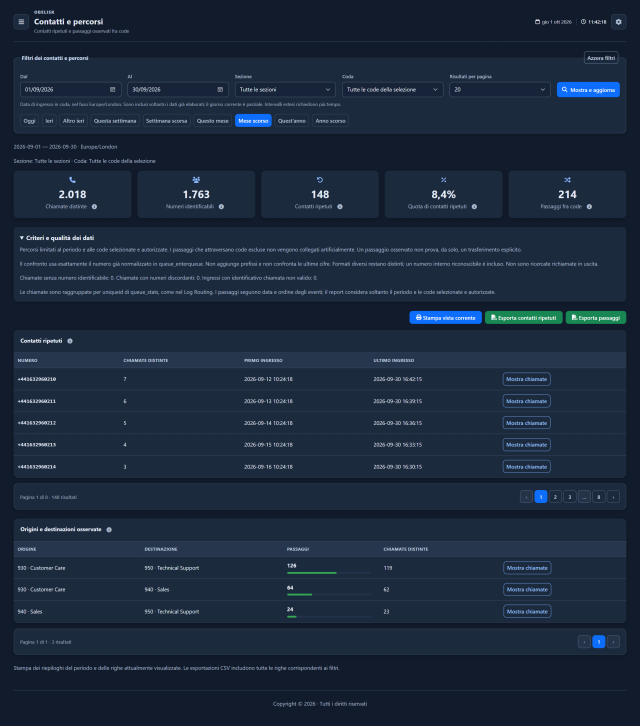Select the Questa settimana quick range

(115, 121)
